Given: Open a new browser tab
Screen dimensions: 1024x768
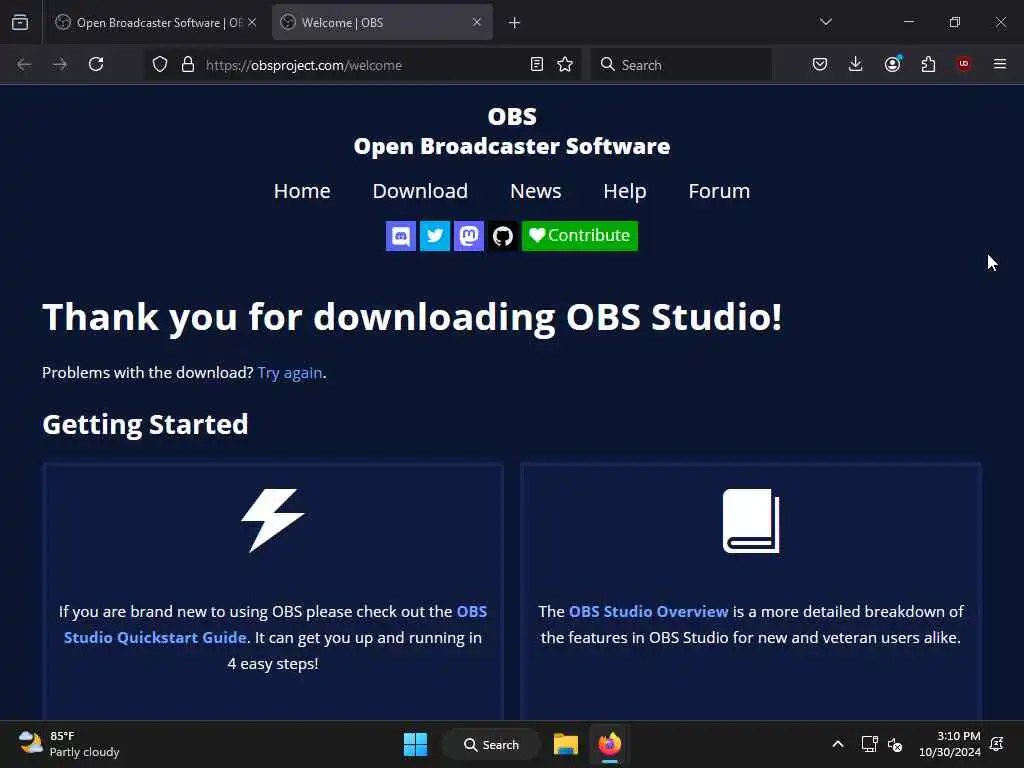Looking at the screenshot, I should tap(515, 23).
